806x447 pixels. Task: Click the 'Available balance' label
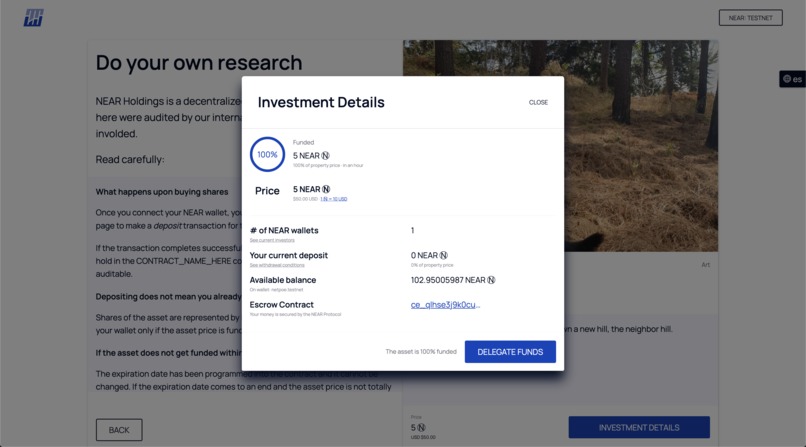point(283,280)
